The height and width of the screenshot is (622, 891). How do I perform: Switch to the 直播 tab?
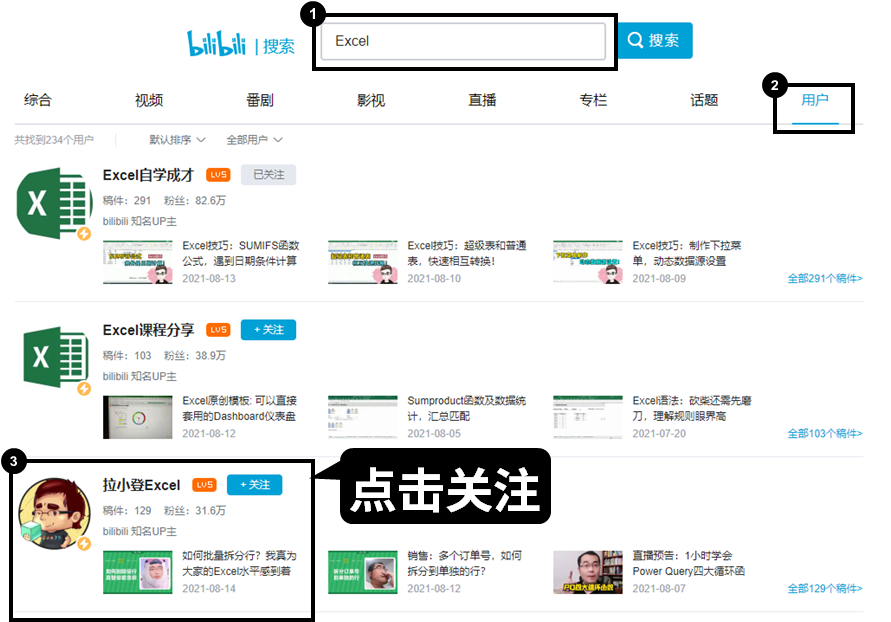pos(482,101)
